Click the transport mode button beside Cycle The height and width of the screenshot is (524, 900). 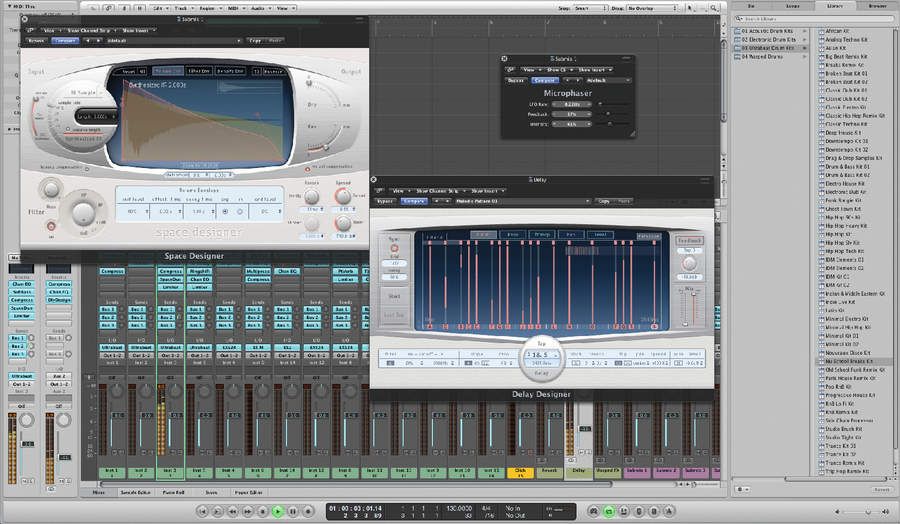[624, 510]
